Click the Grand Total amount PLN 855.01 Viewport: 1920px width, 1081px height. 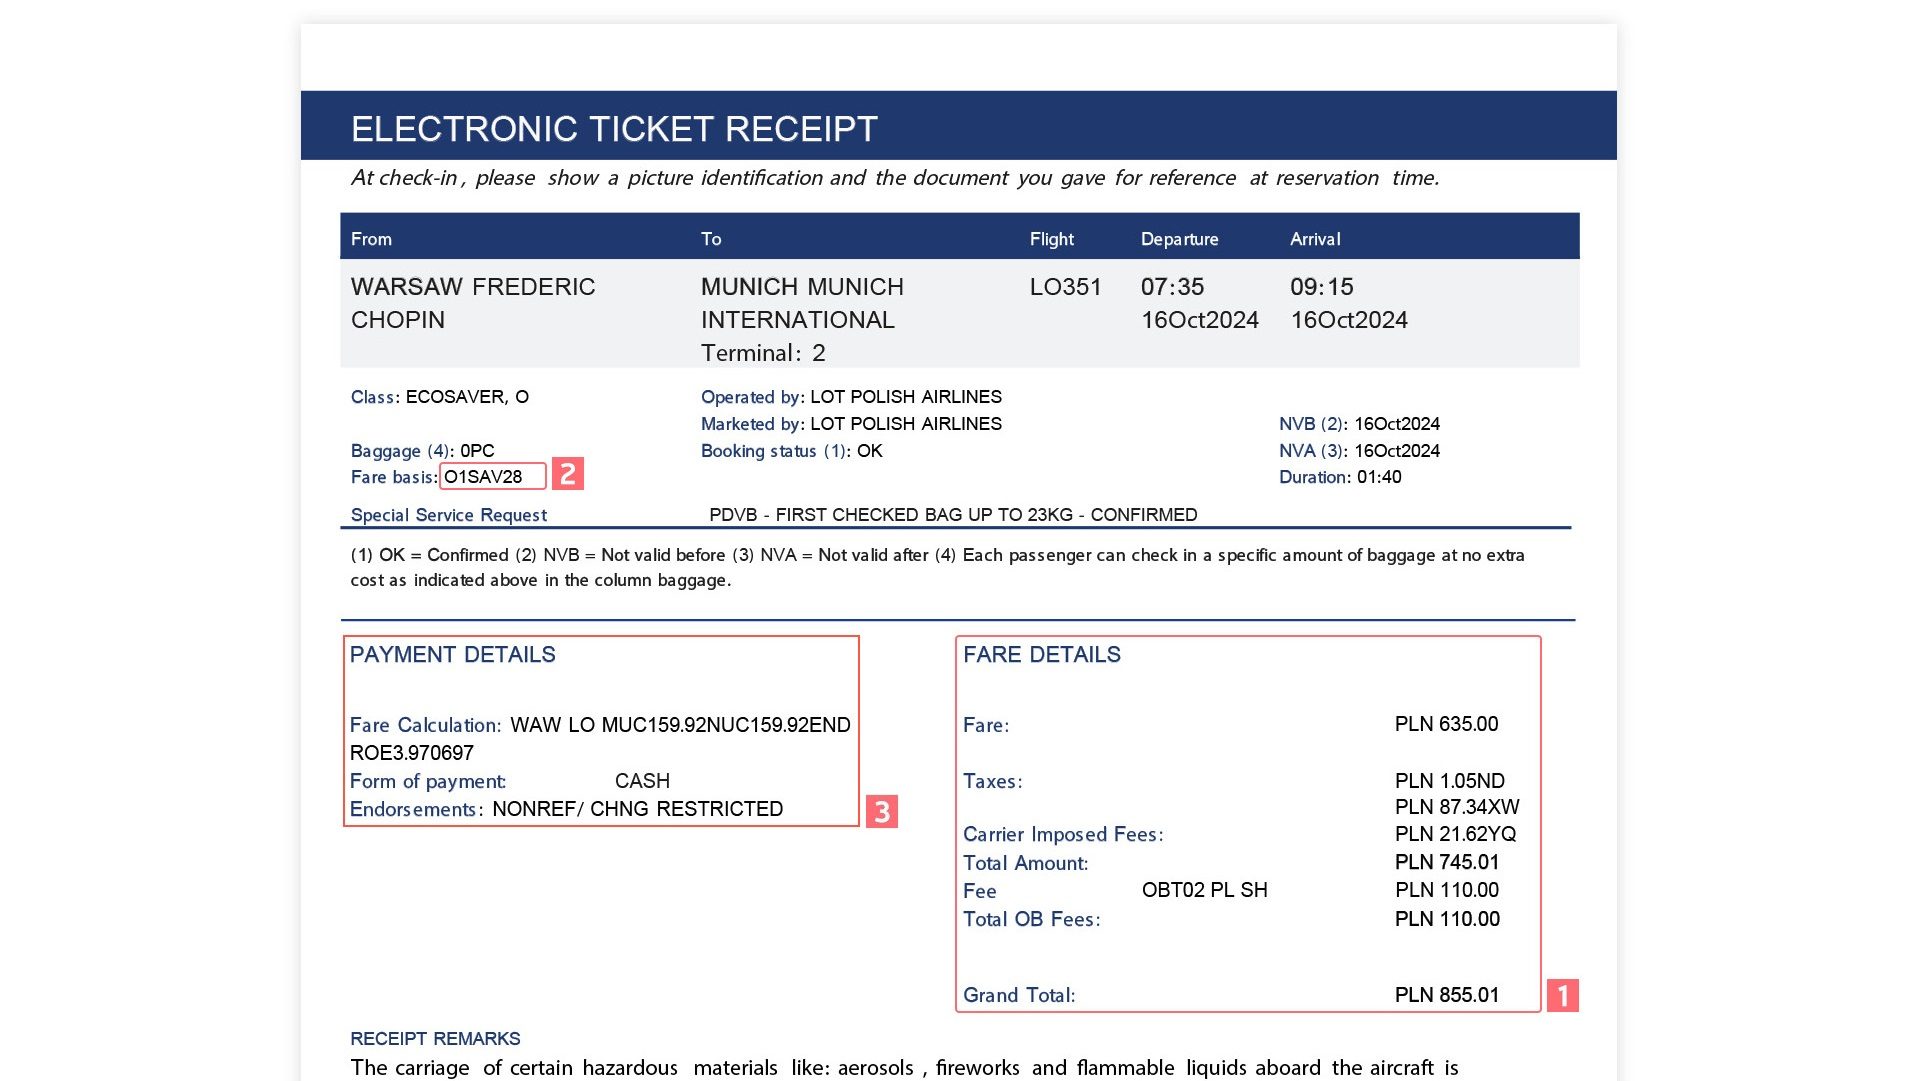(1447, 995)
